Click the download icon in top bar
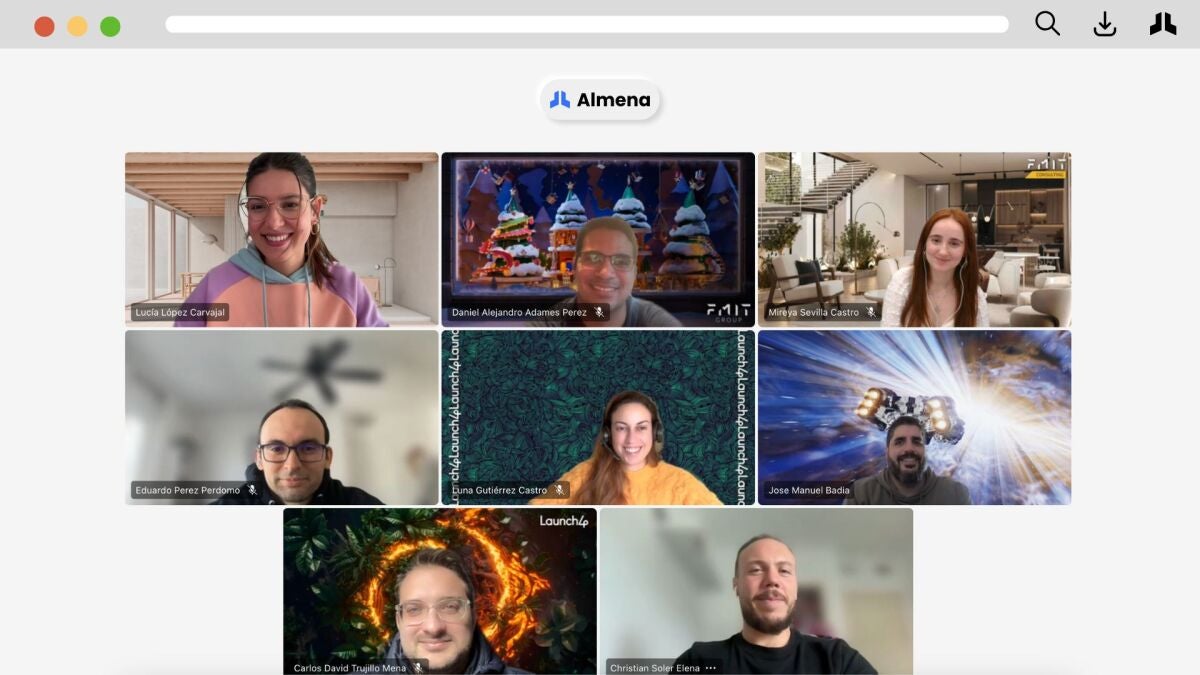The width and height of the screenshot is (1200, 675). point(1105,24)
